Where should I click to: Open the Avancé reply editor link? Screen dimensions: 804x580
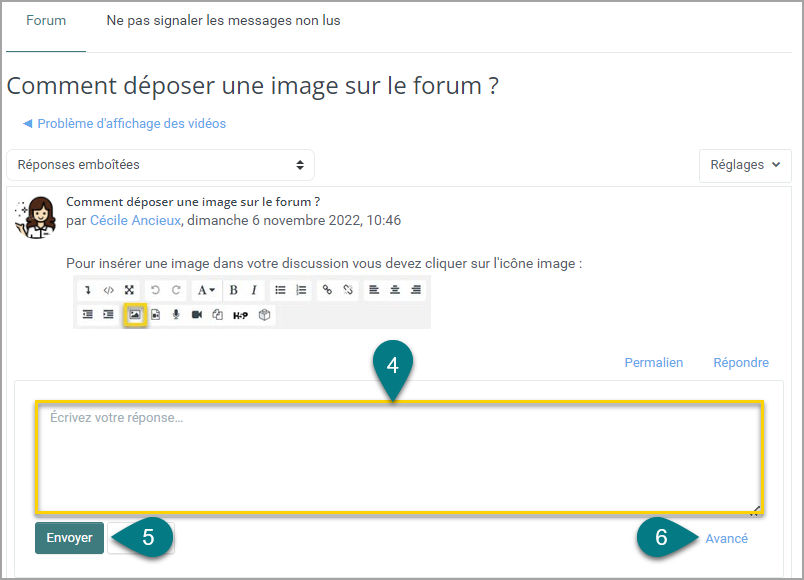(x=727, y=538)
